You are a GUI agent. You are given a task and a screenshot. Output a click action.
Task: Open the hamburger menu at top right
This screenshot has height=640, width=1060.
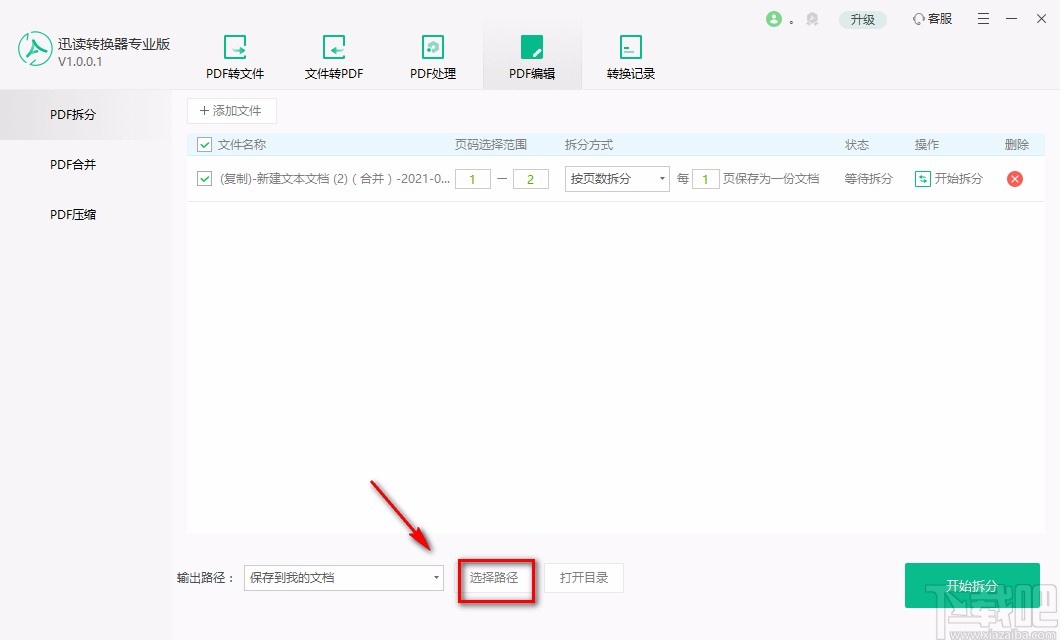pos(983,18)
